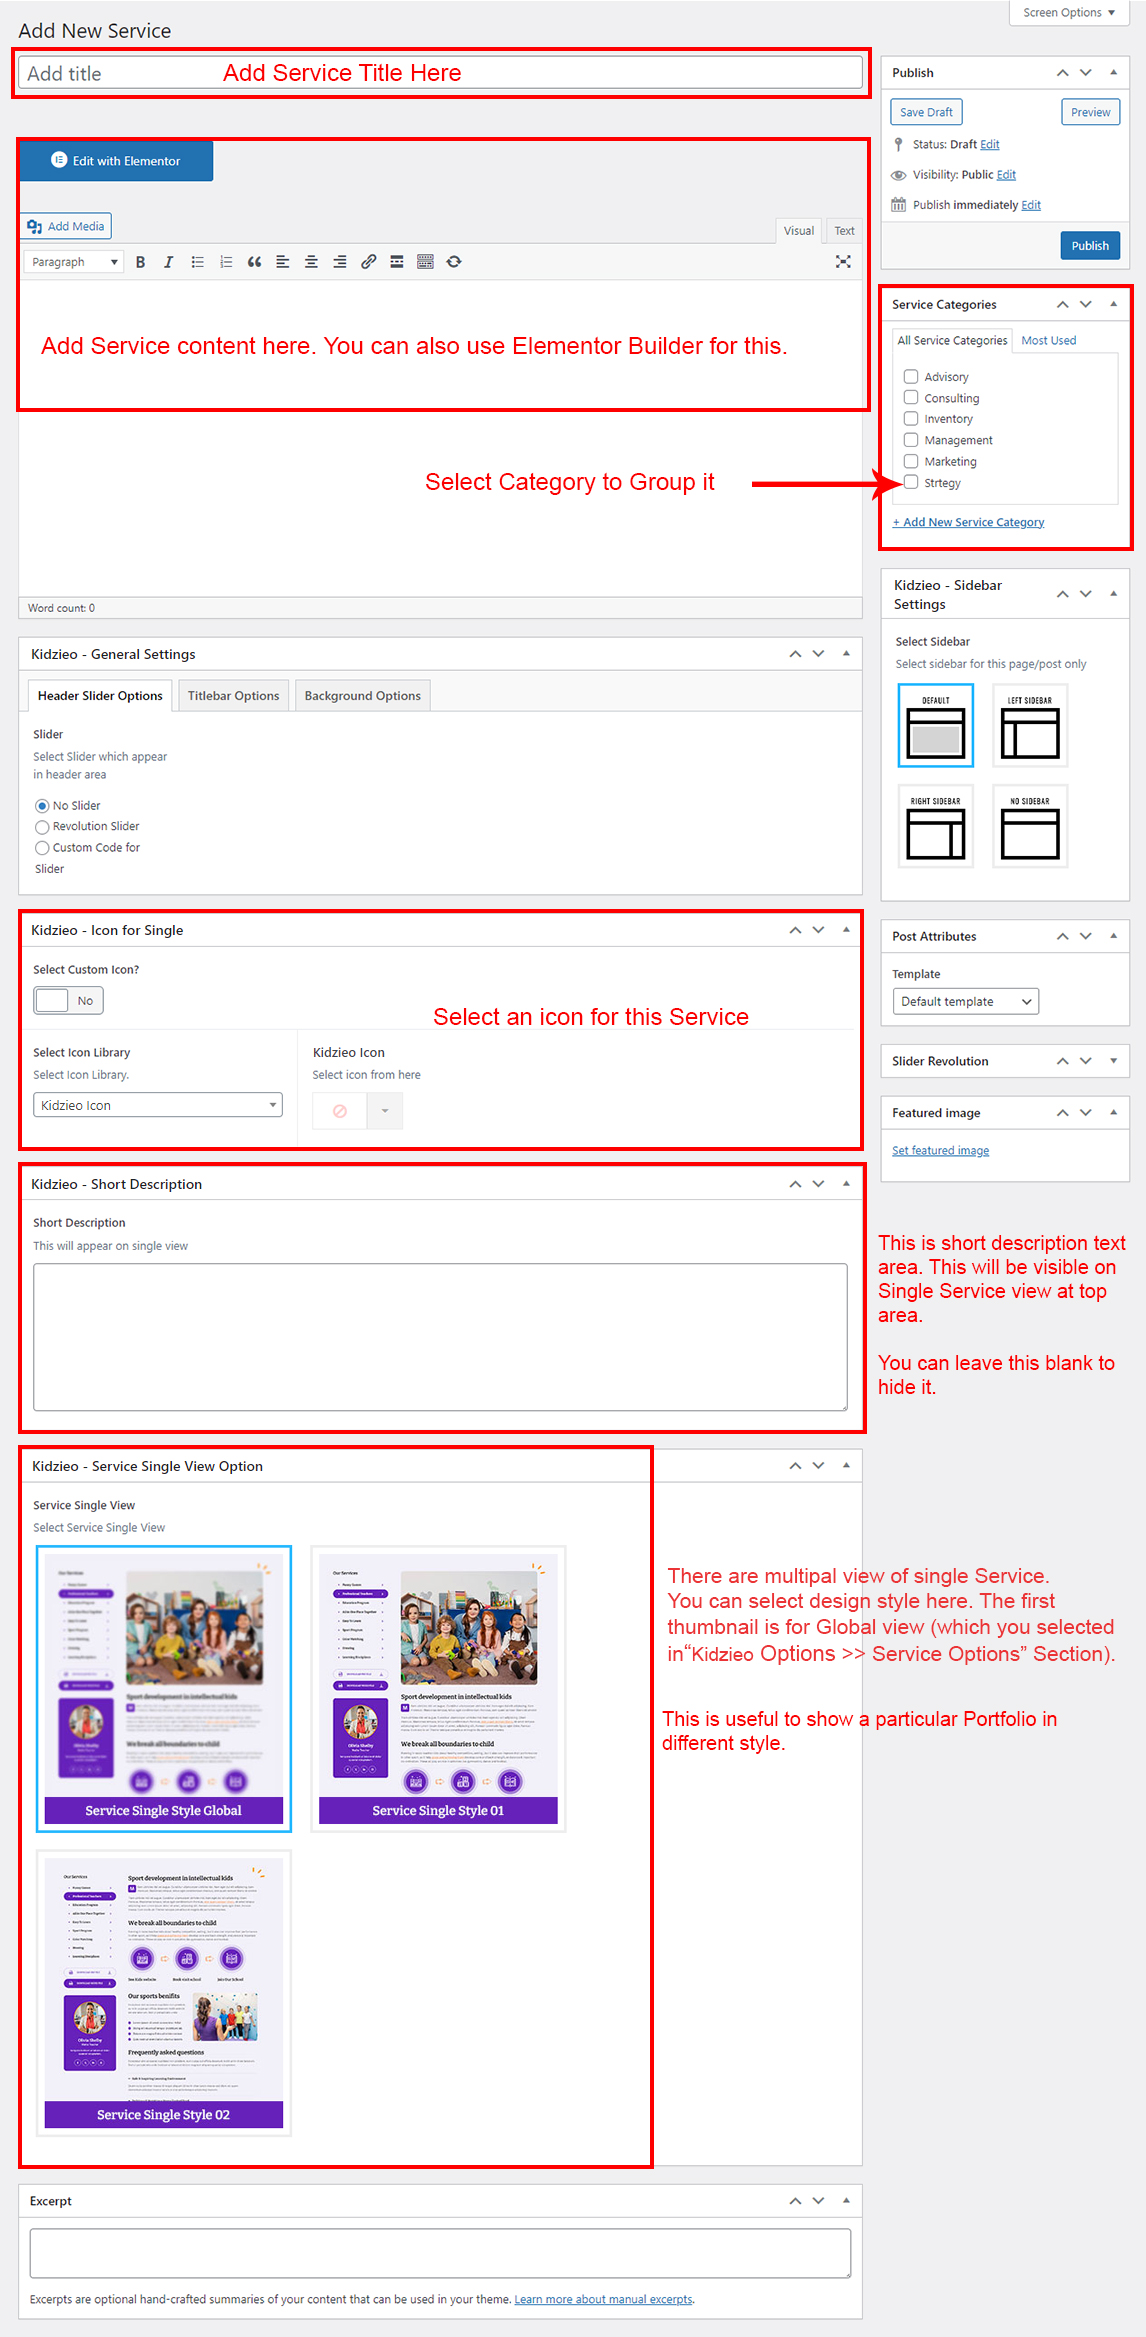This screenshot has height=2337, width=1146.
Task: Select the Revolution Slider radio button
Action: (x=42, y=827)
